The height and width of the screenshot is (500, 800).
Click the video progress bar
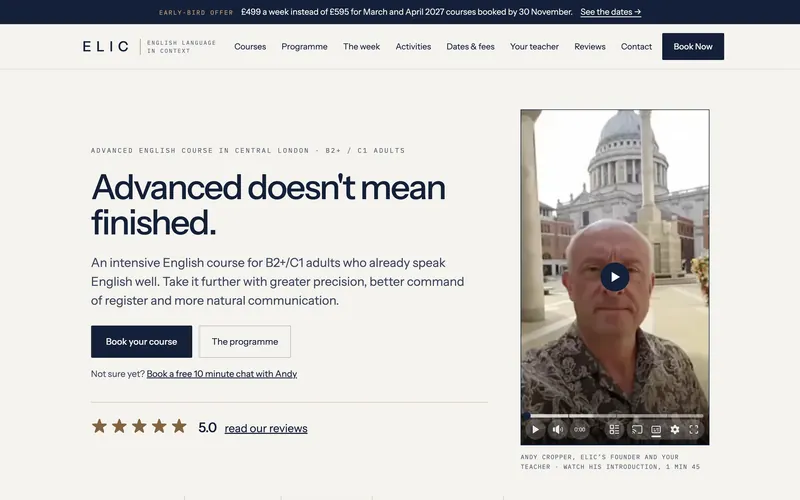tap(614, 416)
